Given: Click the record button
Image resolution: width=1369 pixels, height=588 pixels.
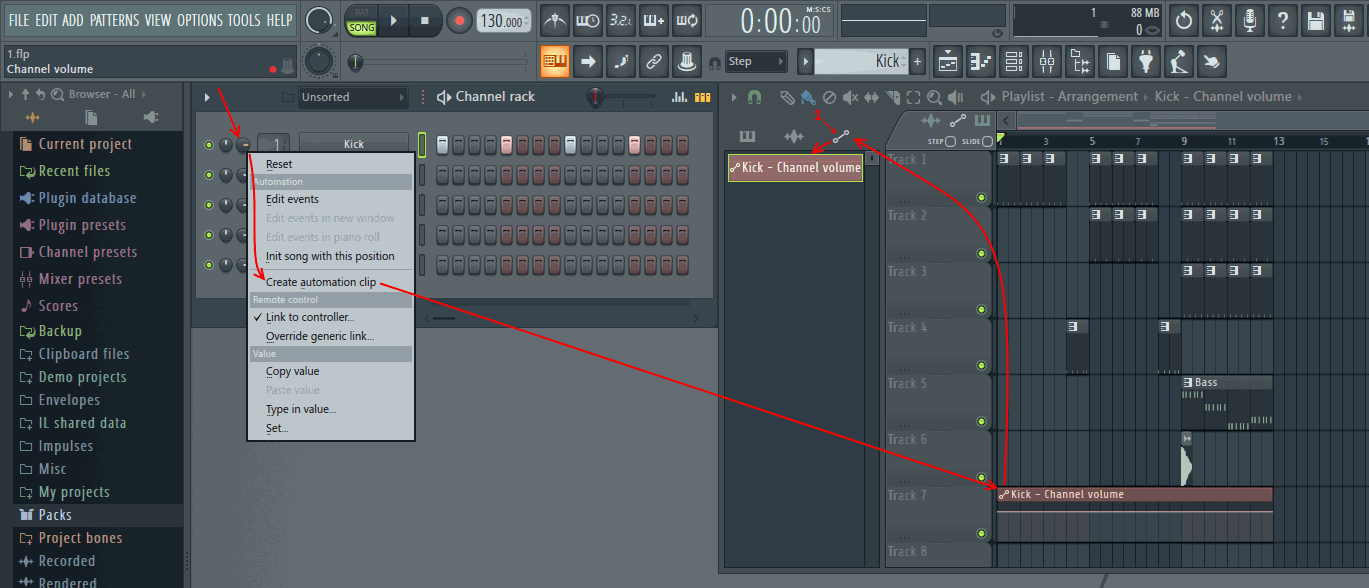Looking at the screenshot, I should (x=459, y=21).
